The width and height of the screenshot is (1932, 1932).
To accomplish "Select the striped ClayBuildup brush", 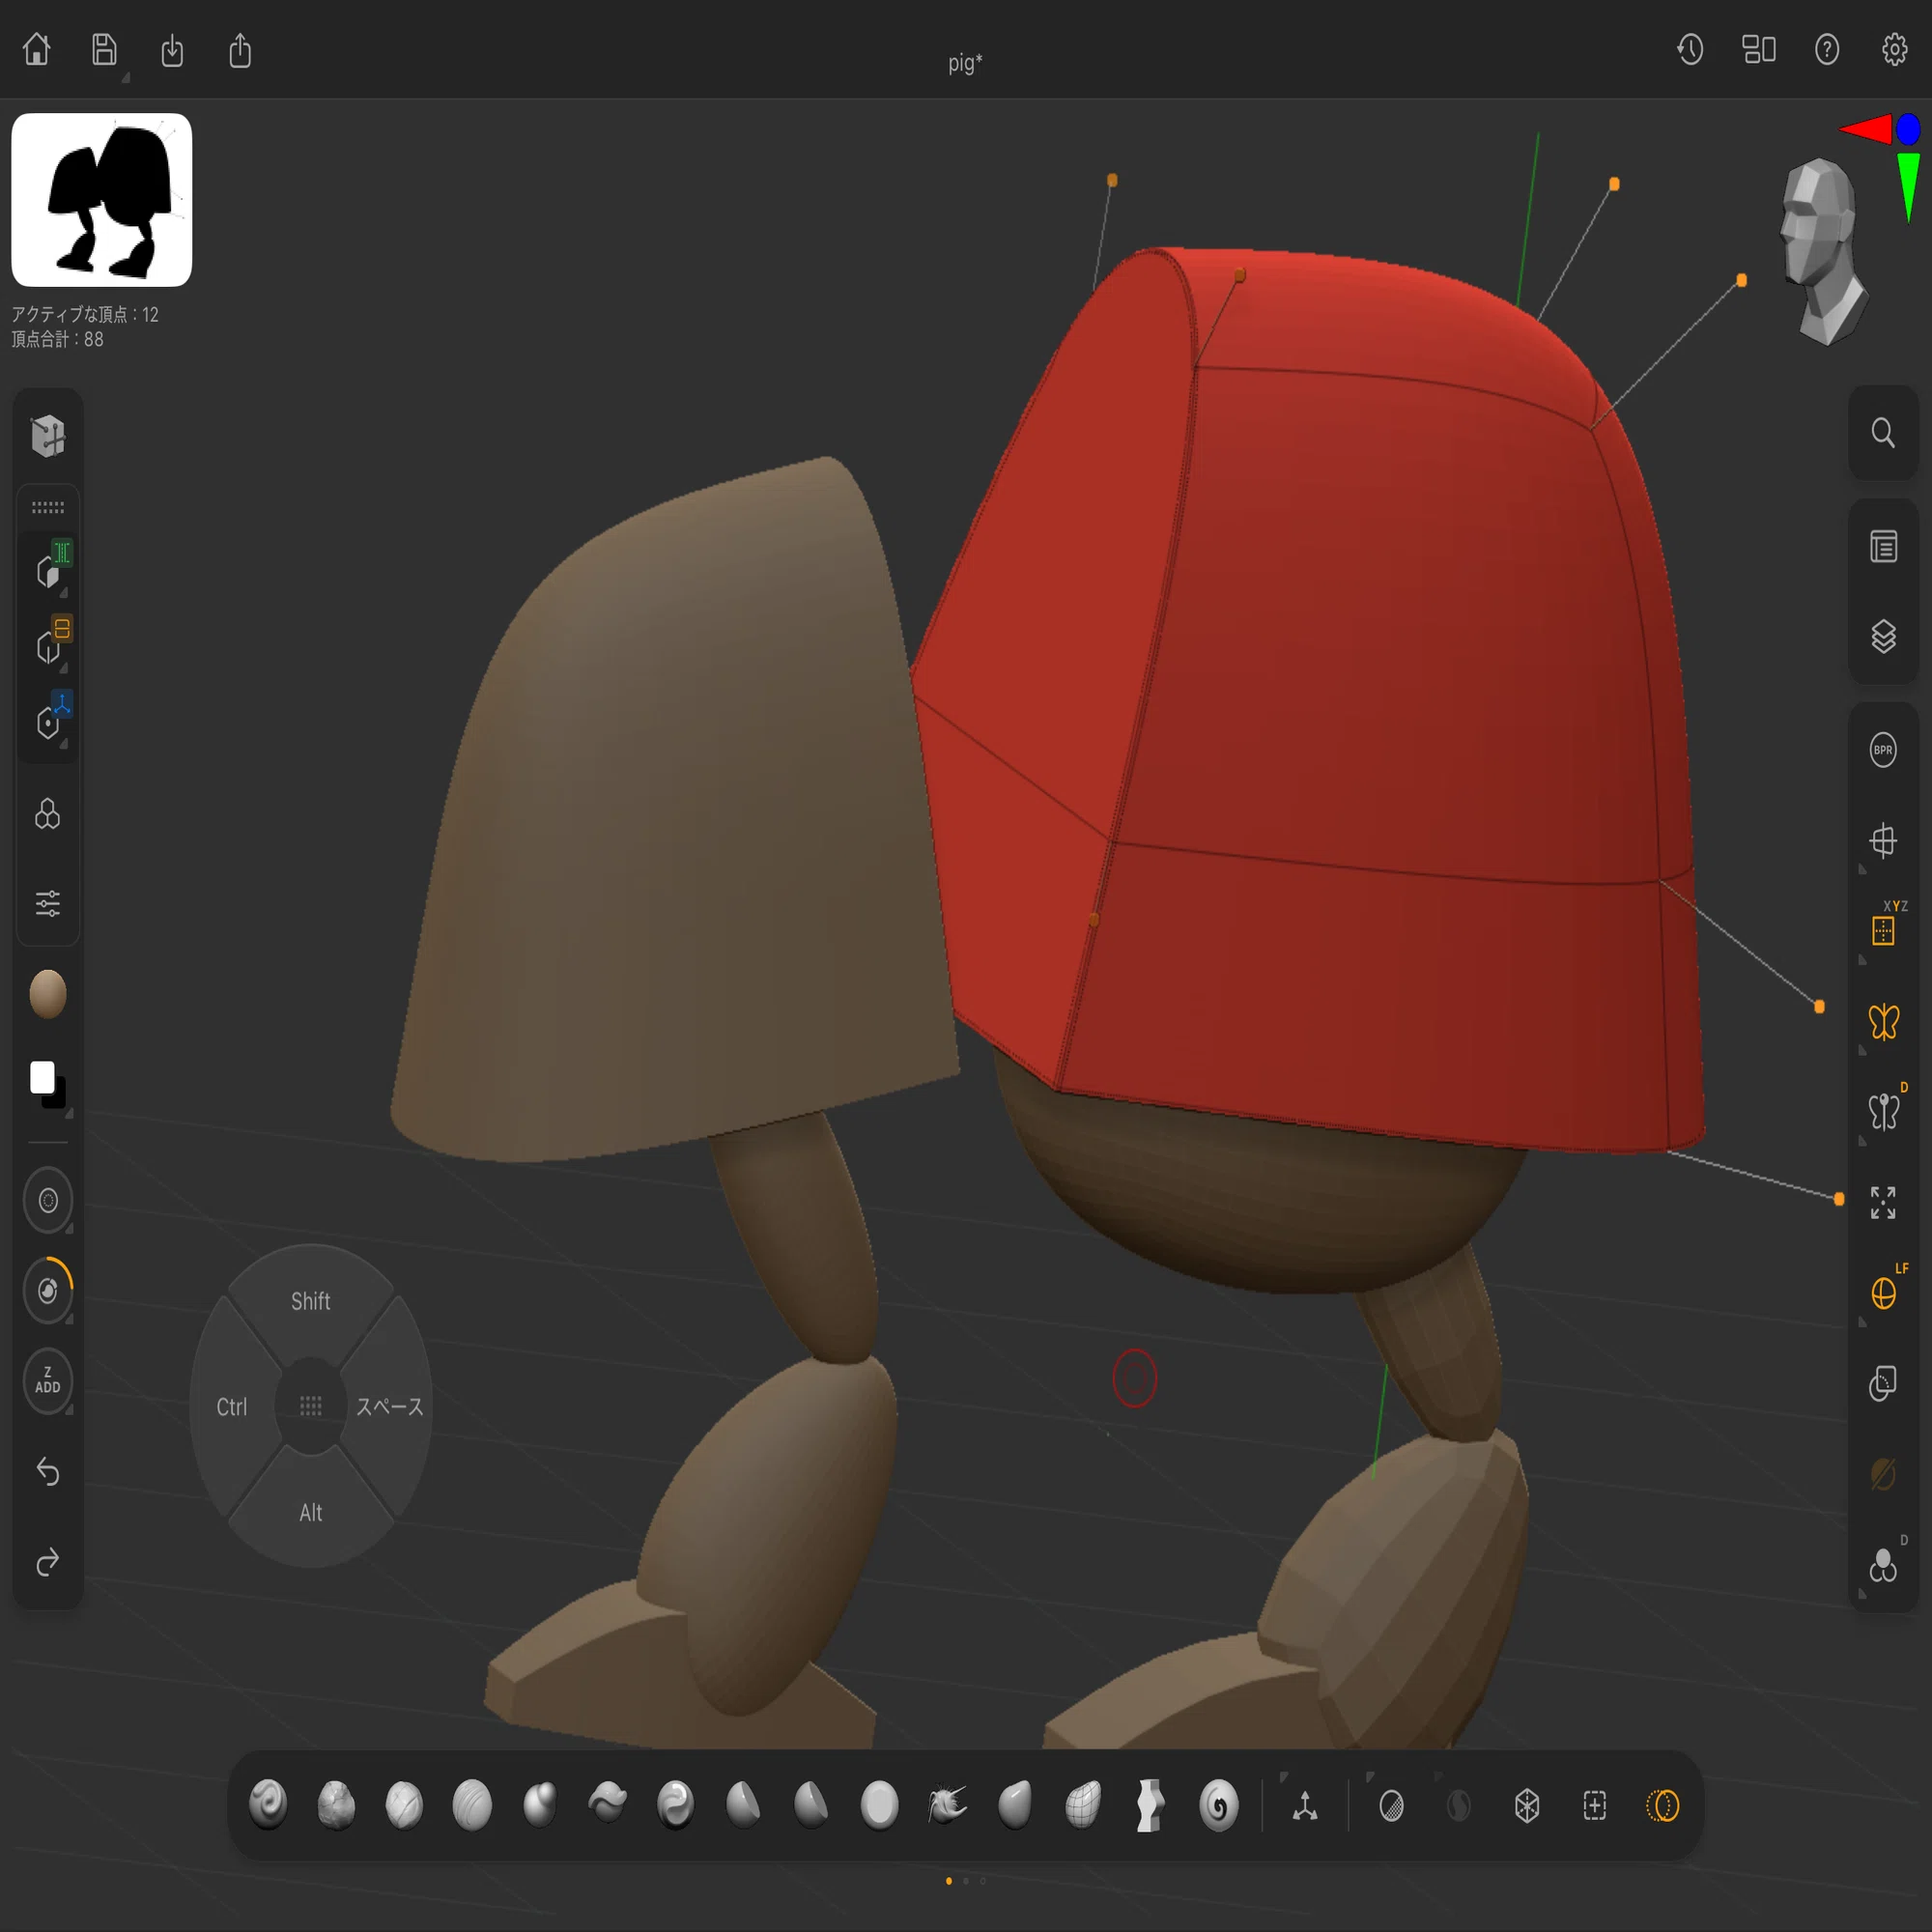I will point(472,1805).
